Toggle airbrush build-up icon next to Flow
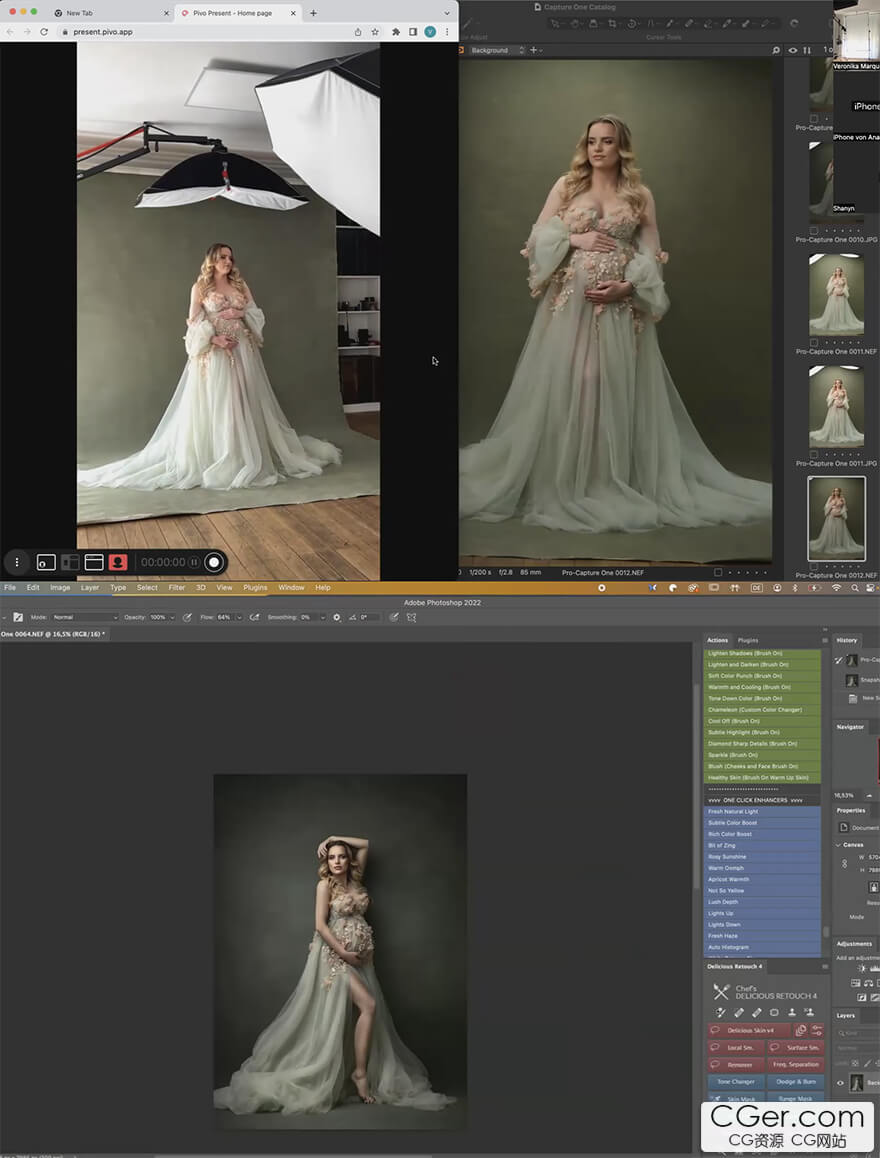The image size is (880, 1158). pyautogui.click(x=255, y=617)
